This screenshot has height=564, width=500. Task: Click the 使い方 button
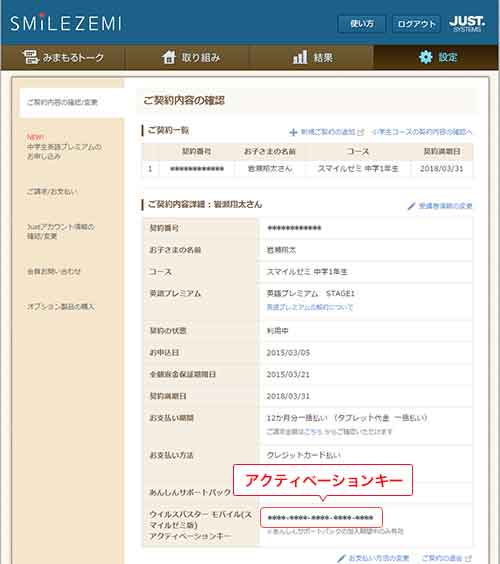362,24
